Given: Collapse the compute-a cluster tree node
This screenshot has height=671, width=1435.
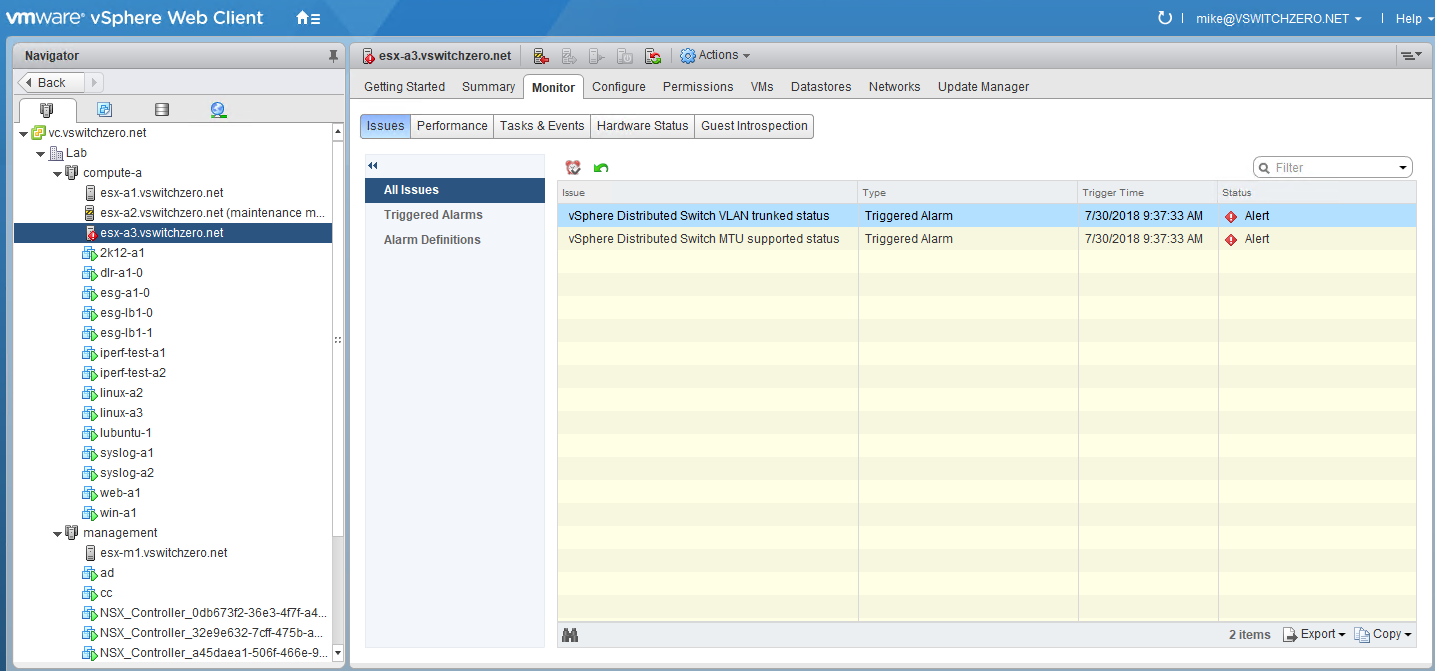Looking at the screenshot, I should tap(58, 173).
